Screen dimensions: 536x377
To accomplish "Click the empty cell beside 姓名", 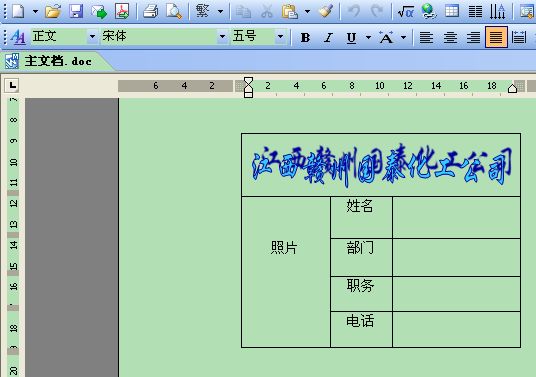I will coord(456,217).
